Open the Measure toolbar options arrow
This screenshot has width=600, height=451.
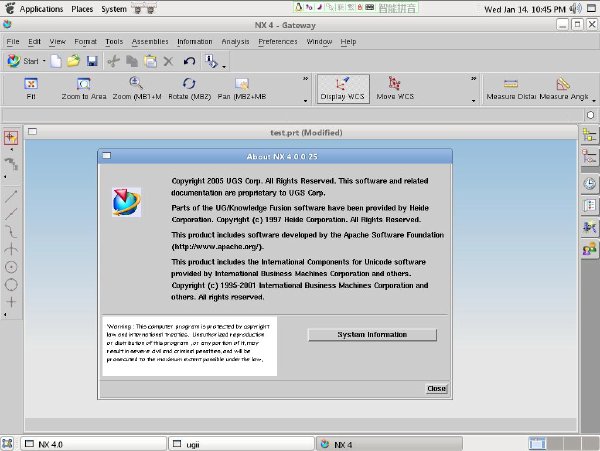pyautogui.click(x=594, y=101)
